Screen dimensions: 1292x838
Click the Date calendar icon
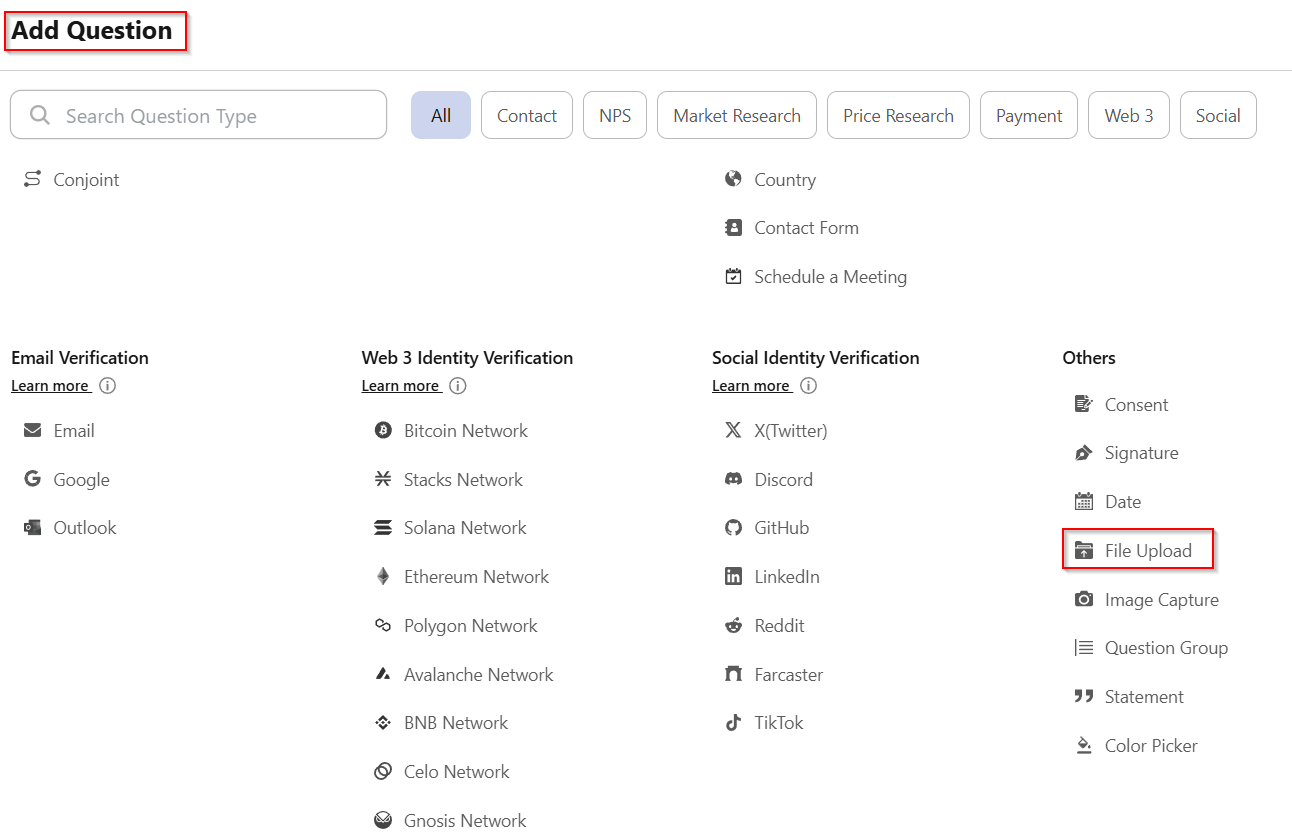[x=1084, y=501]
